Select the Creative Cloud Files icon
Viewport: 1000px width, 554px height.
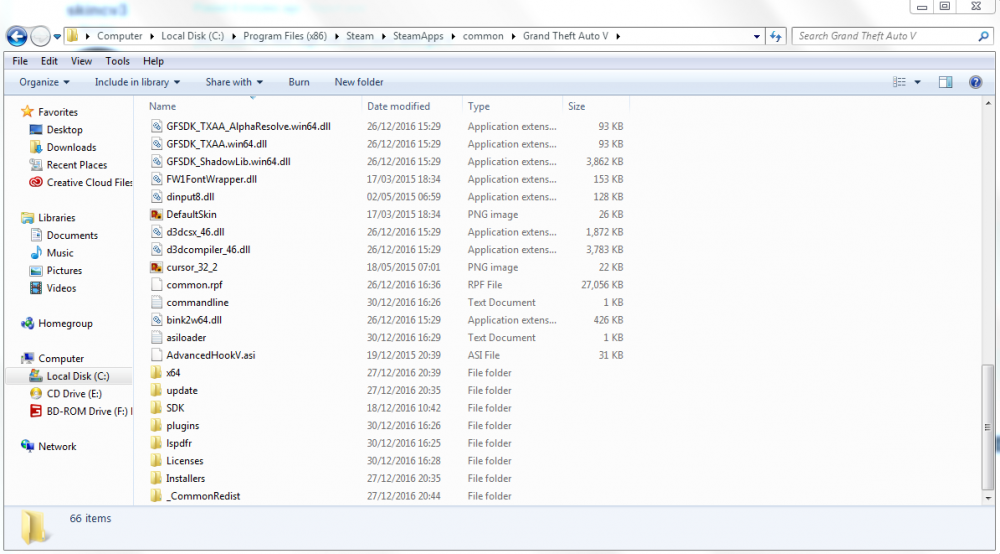coord(36,182)
